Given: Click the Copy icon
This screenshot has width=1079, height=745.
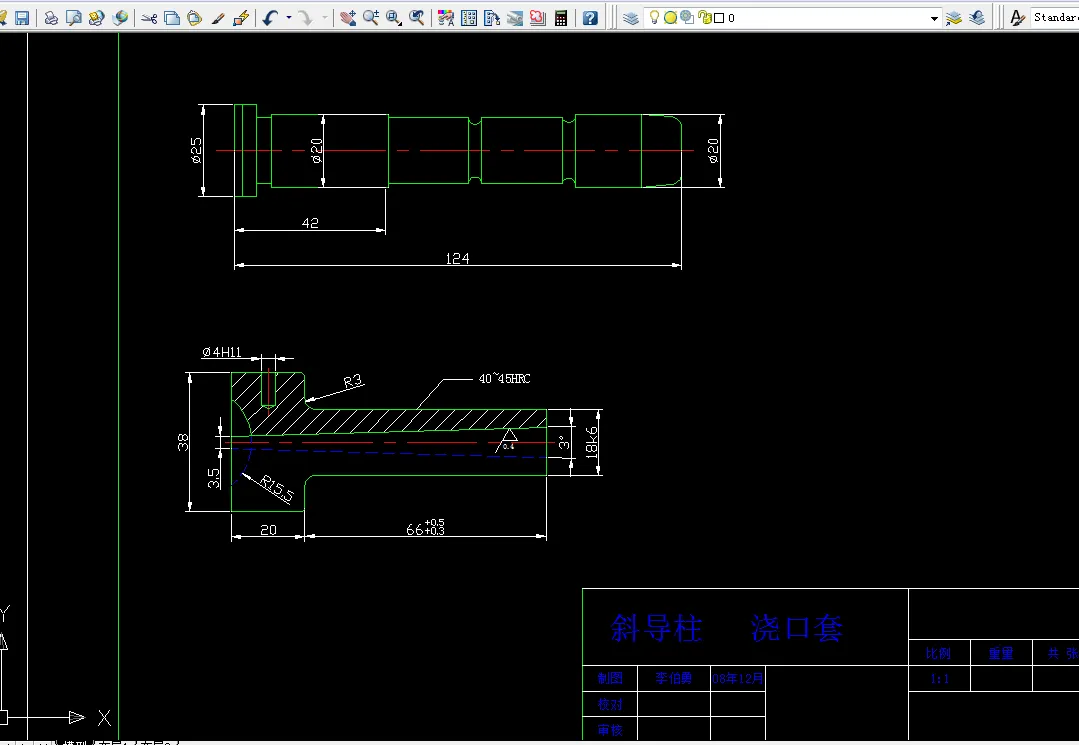Looking at the screenshot, I should [x=172, y=18].
